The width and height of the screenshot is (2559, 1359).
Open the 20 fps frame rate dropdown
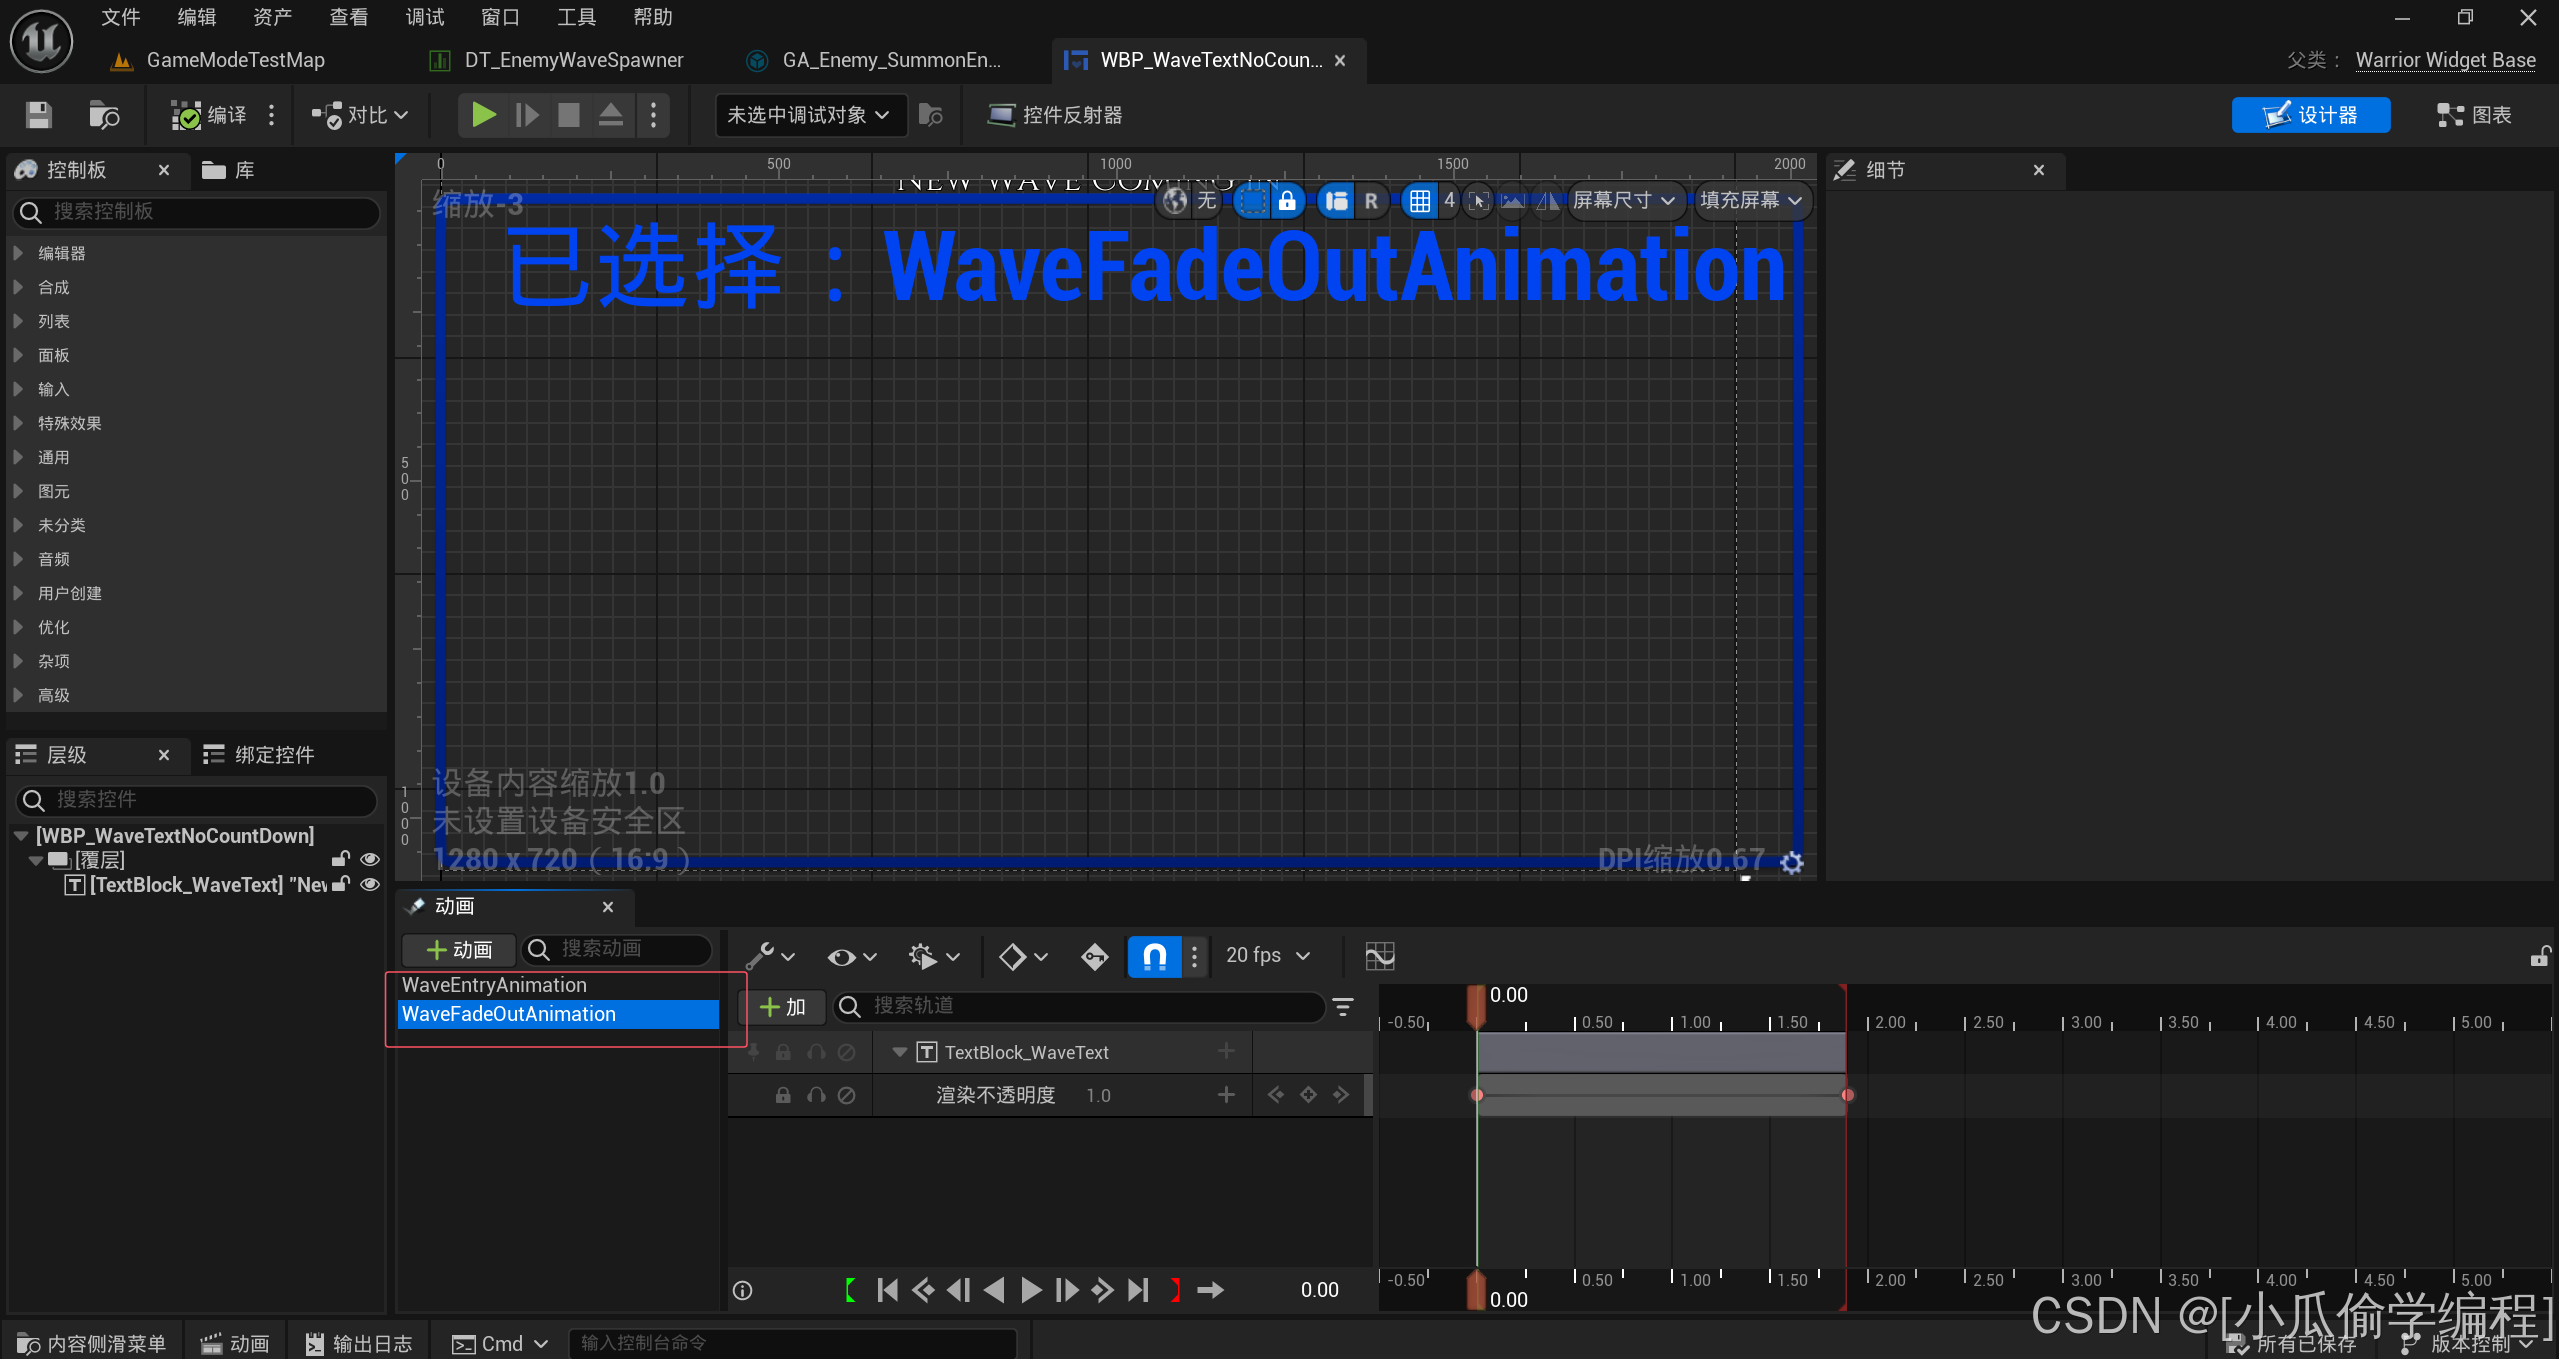click(1267, 956)
